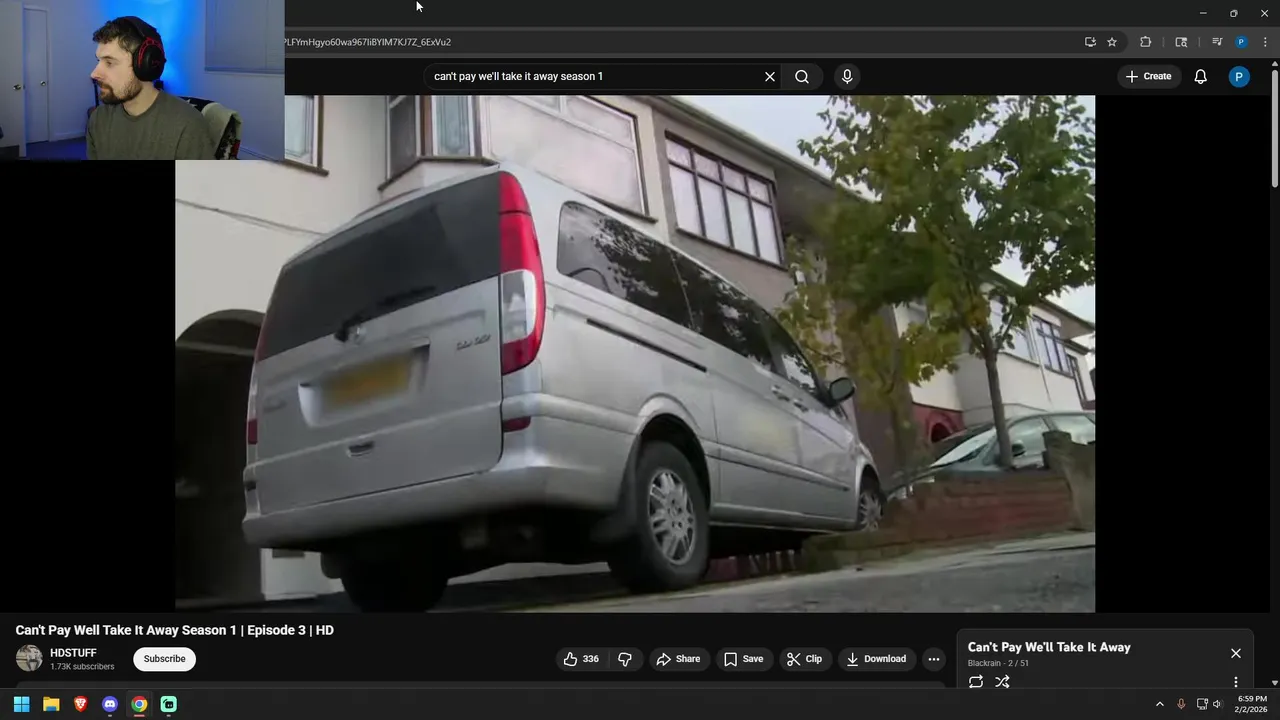The height and width of the screenshot is (720, 1280).
Task: Open playlist options three-dot menu
Action: point(1236,682)
